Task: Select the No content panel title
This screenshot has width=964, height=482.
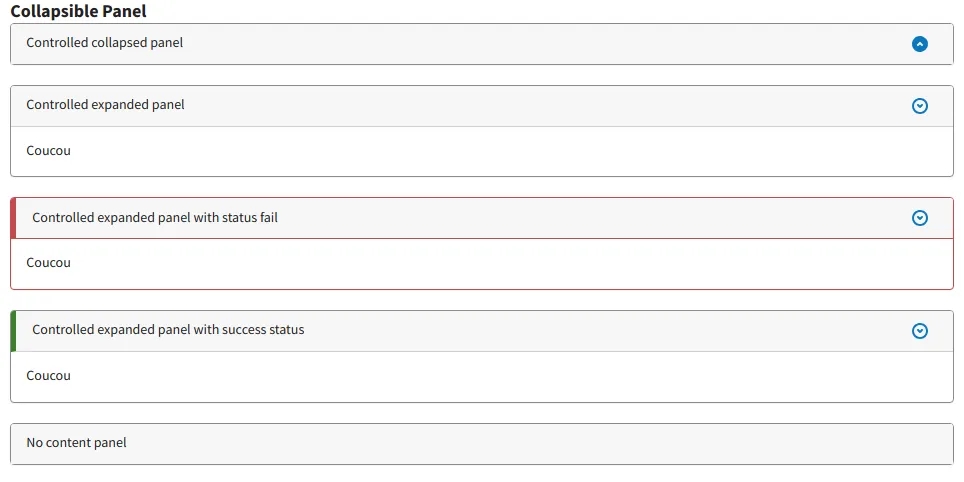Action: click(x=76, y=443)
